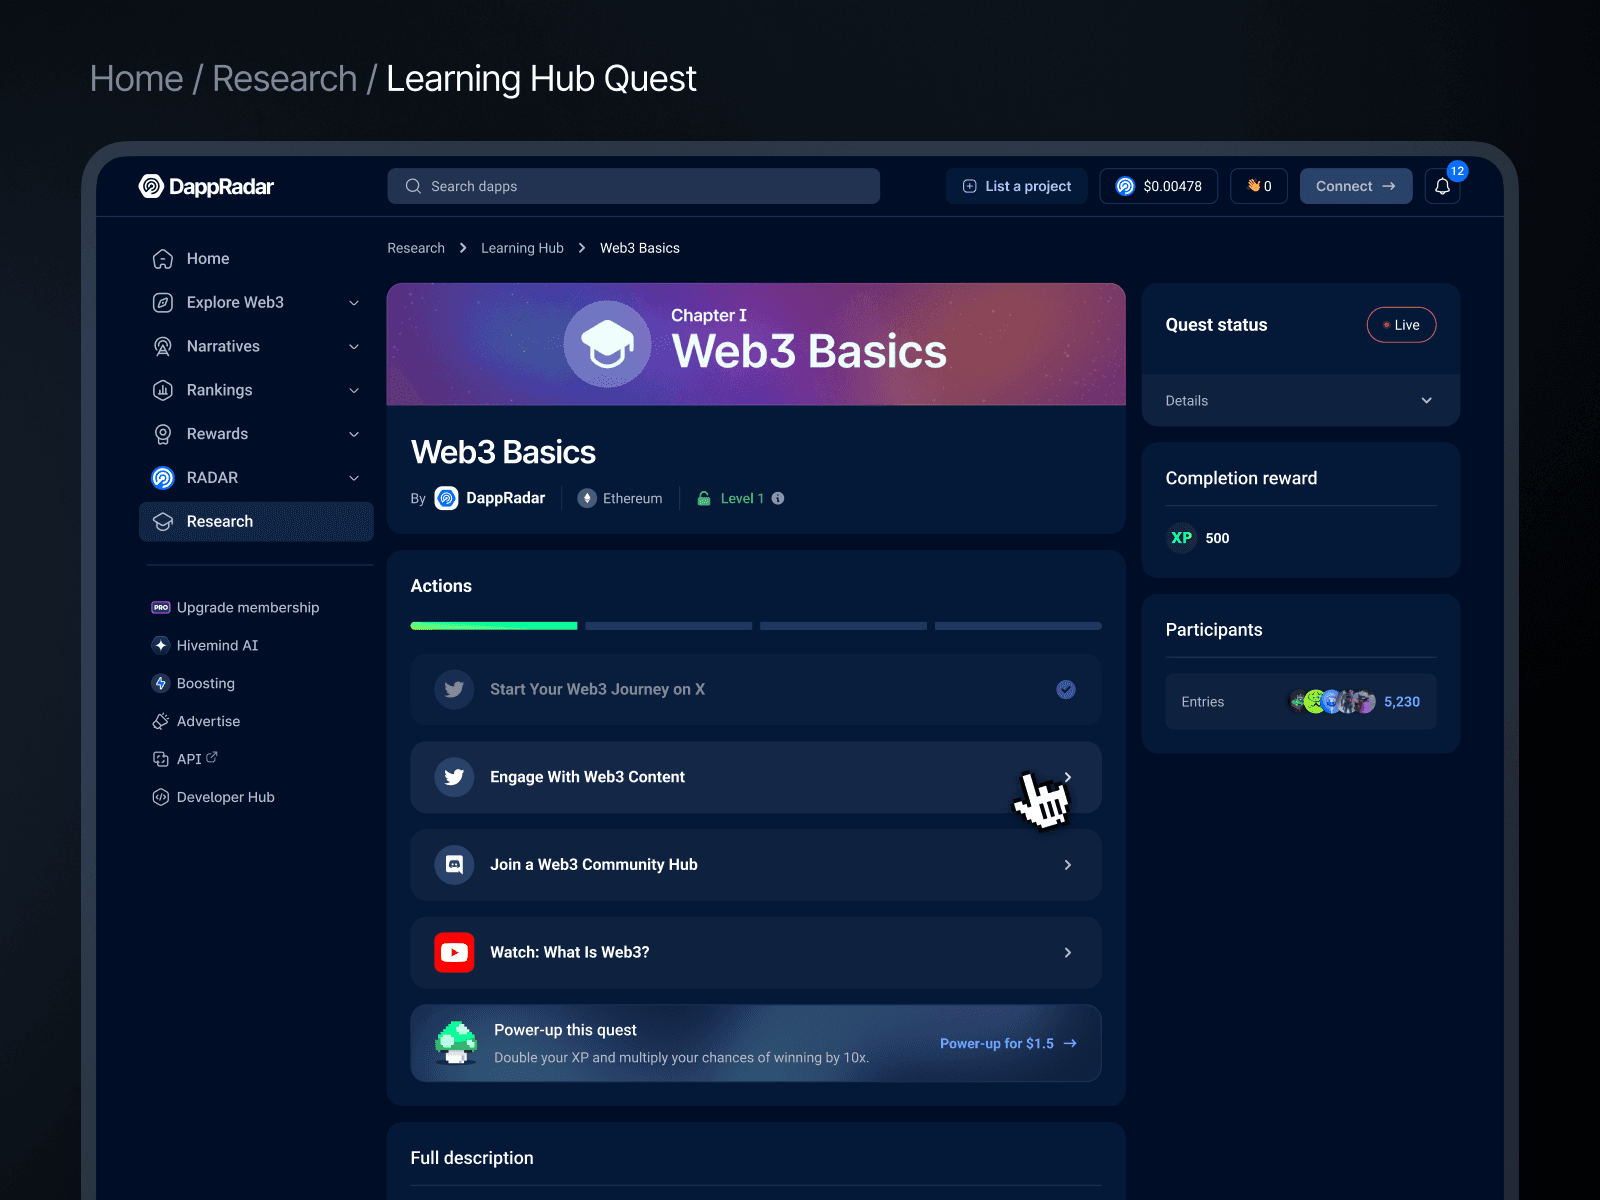Open Upgrade membership in sidebar
The height and width of the screenshot is (1200, 1600).
pyautogui.click(x=235, y=607)
